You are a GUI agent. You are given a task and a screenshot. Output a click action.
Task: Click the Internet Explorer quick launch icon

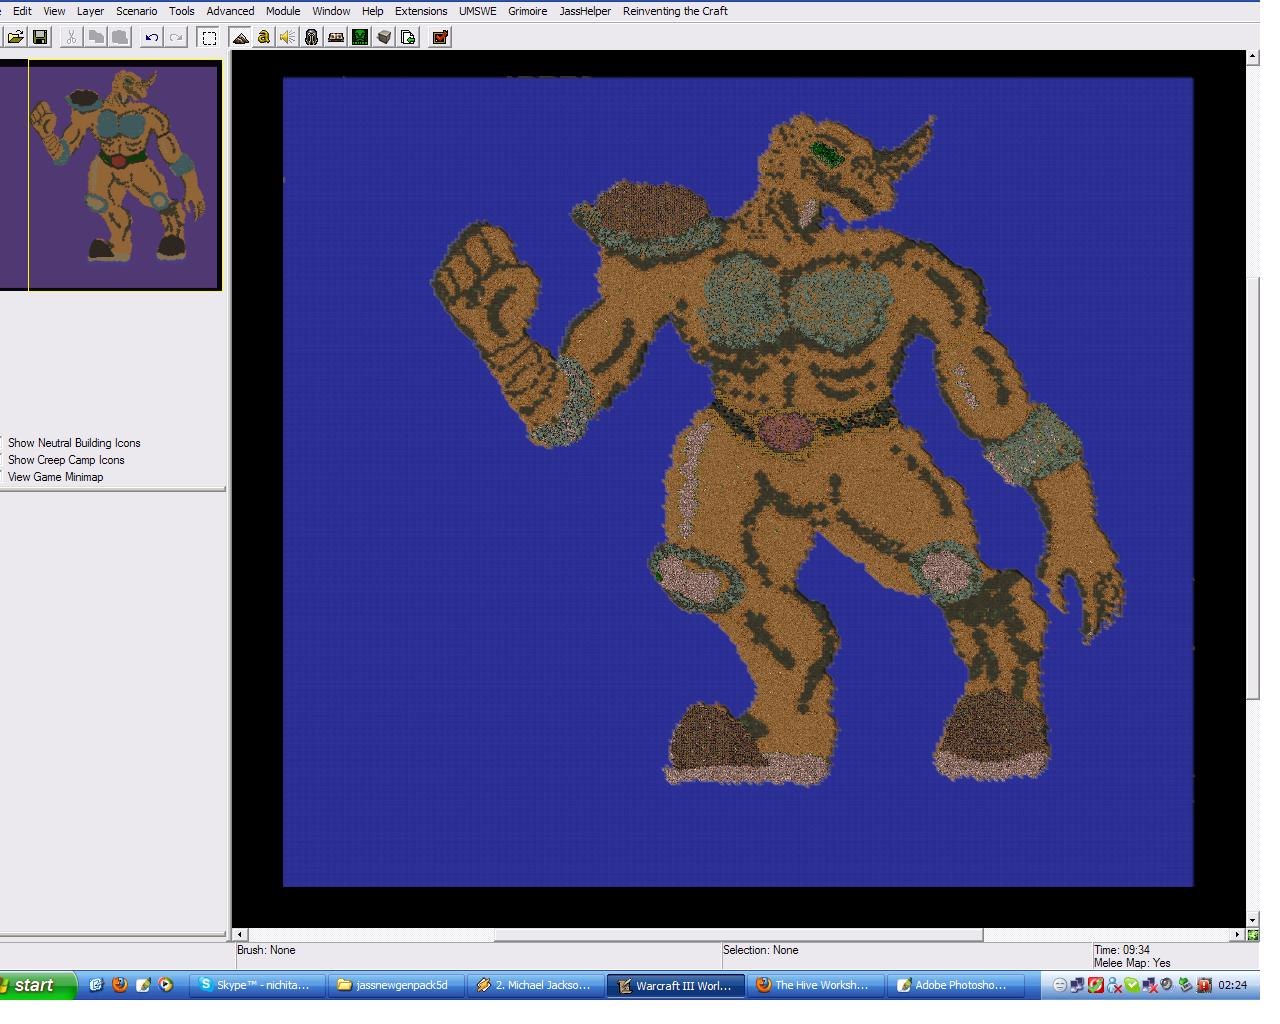[96, 985]
